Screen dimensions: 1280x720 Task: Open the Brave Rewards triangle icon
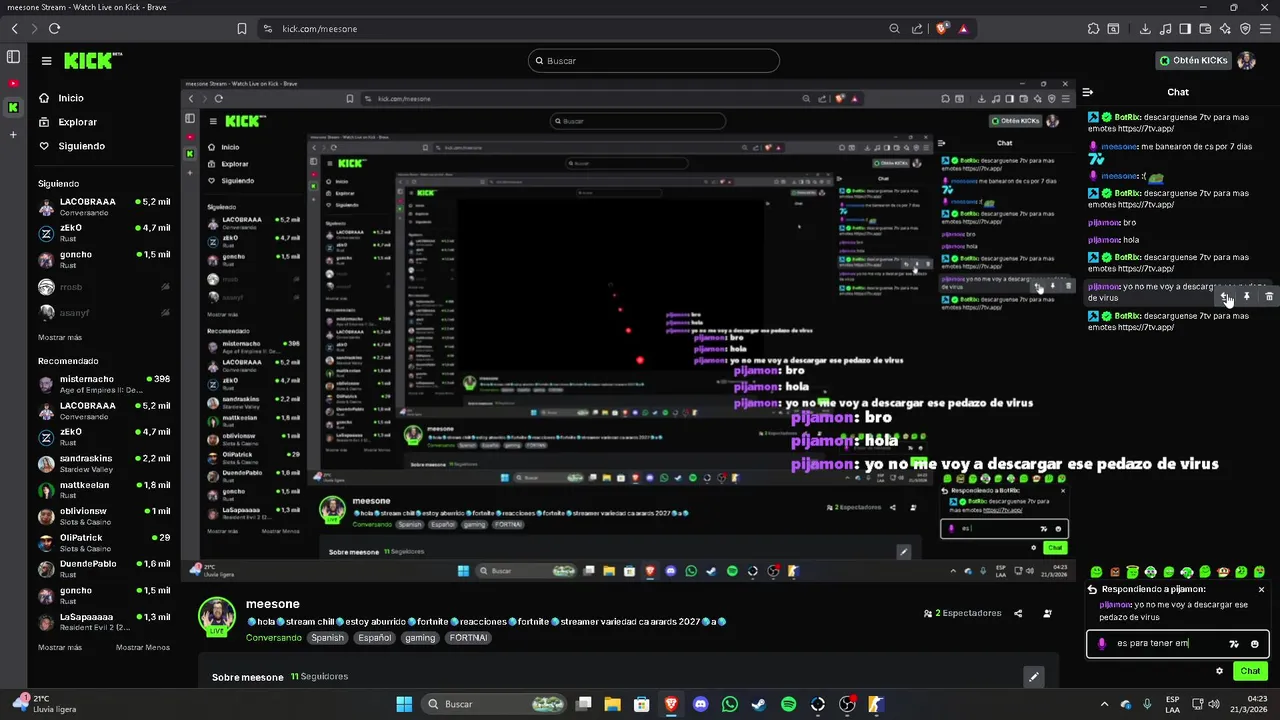point(963,29)
